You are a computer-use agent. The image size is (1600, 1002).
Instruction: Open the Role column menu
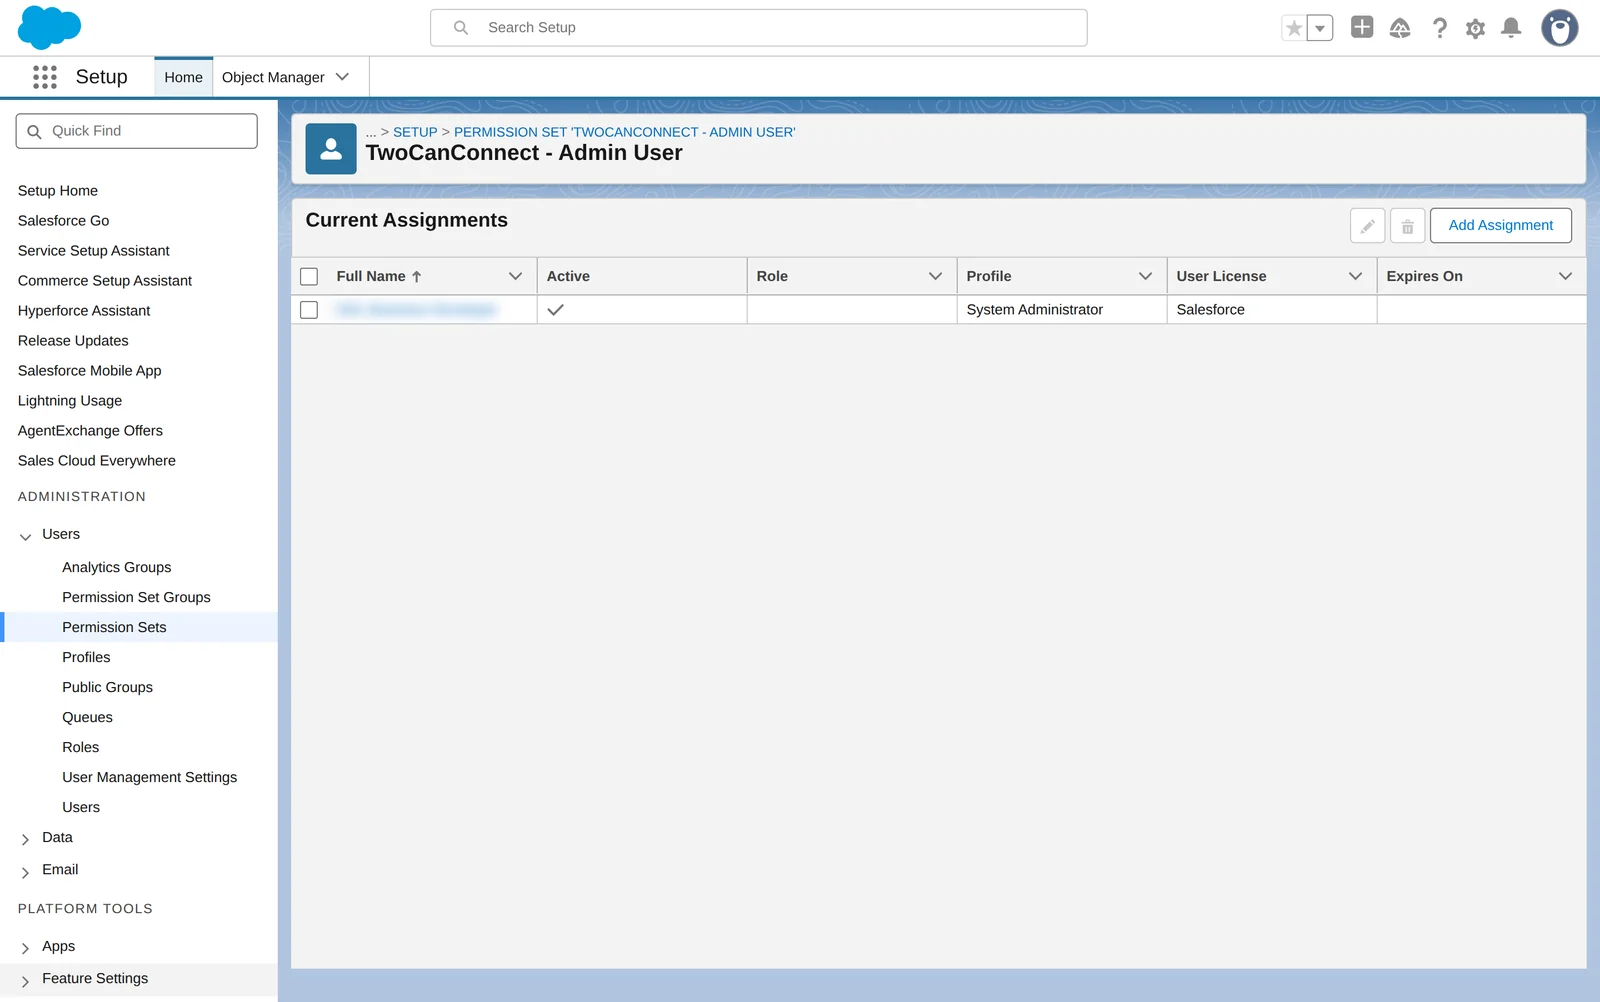[935, 276]
